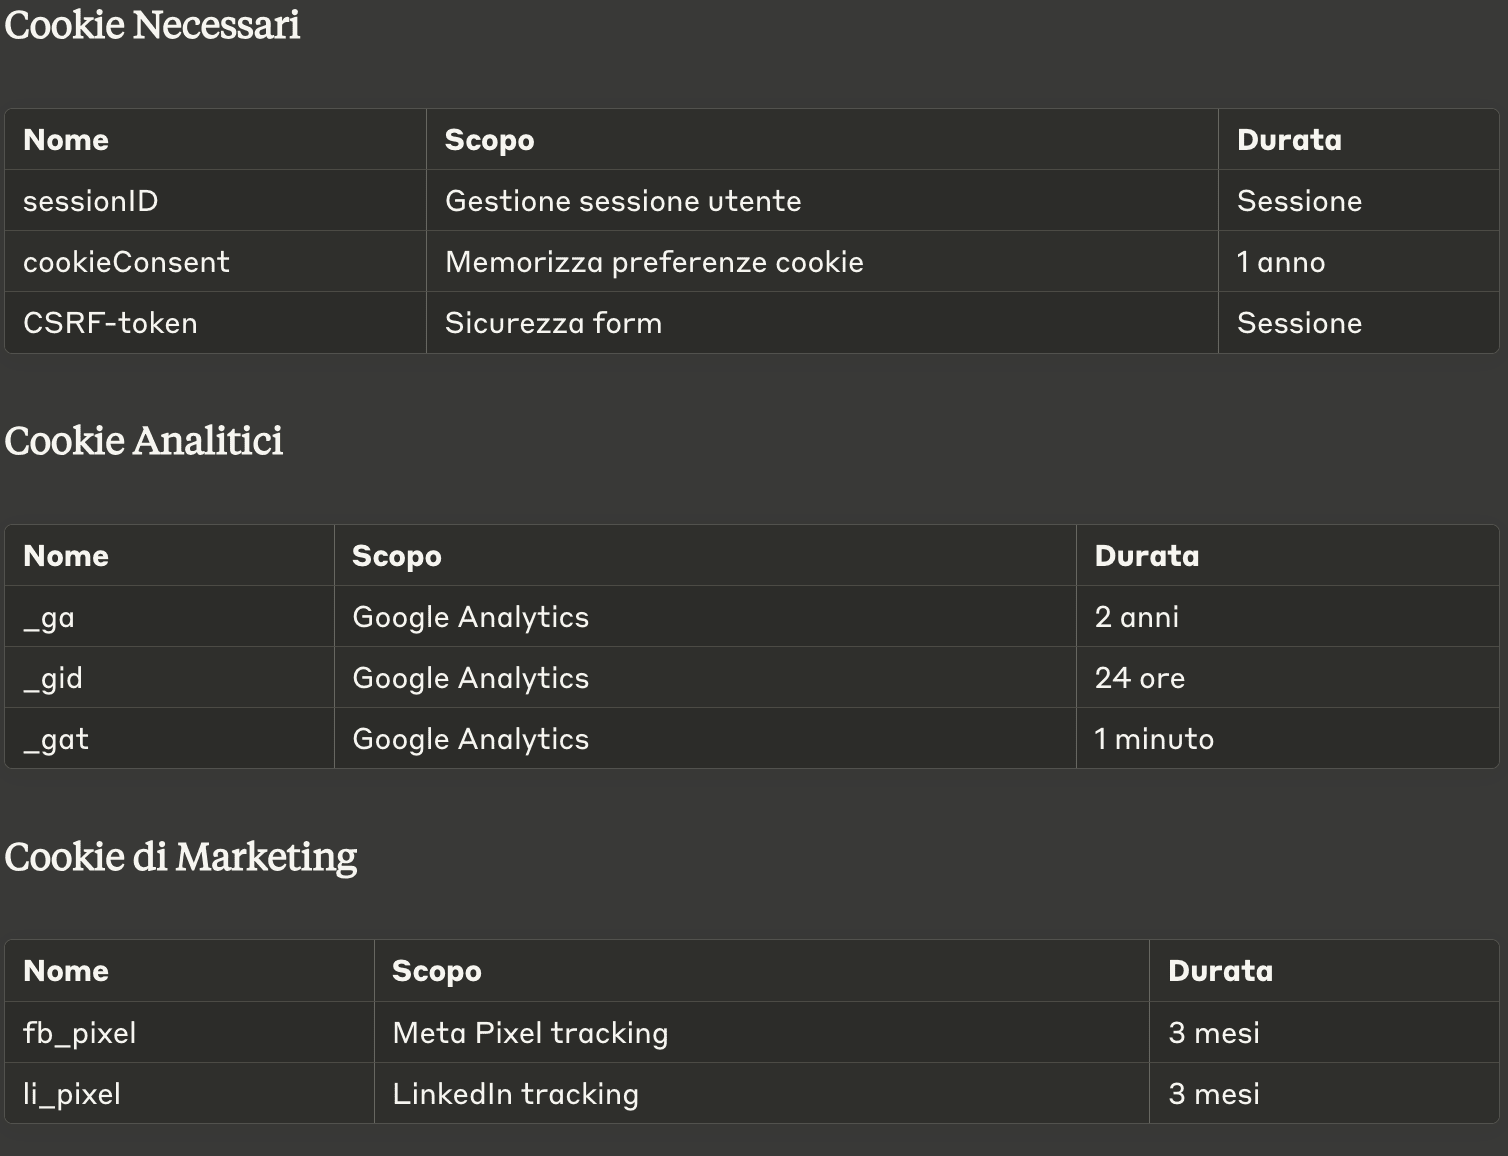1508x1156 pixels.
Task: Click the Cookie Analitici heading
Action: [x=144, y=441]
